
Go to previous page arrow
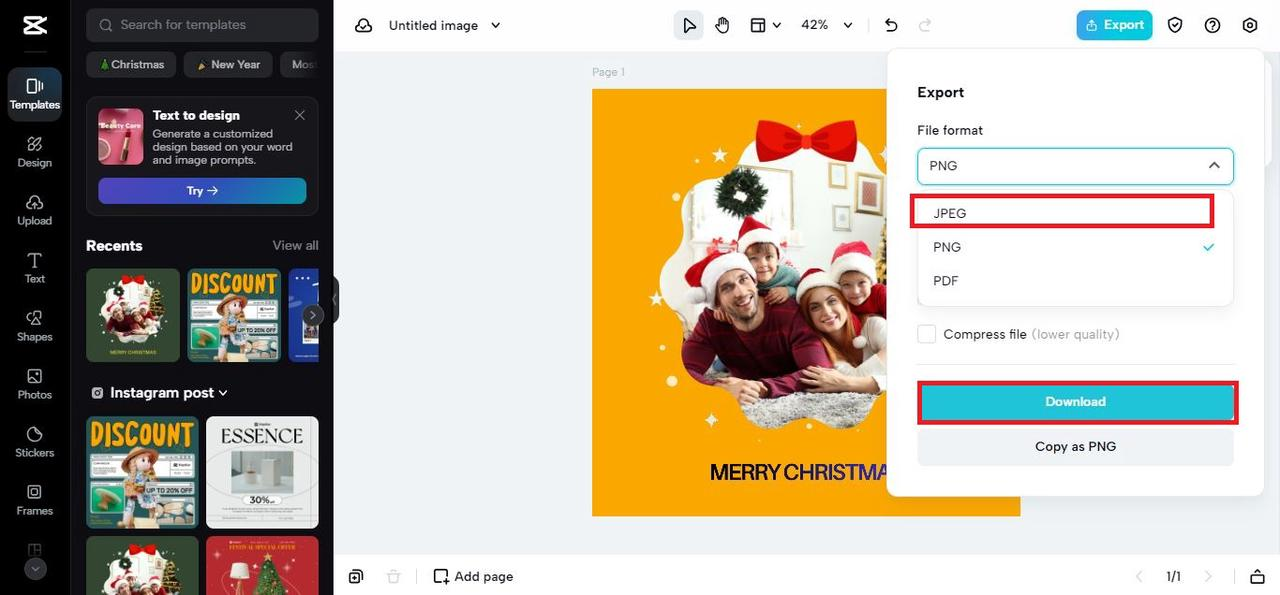coord(1138,577)
